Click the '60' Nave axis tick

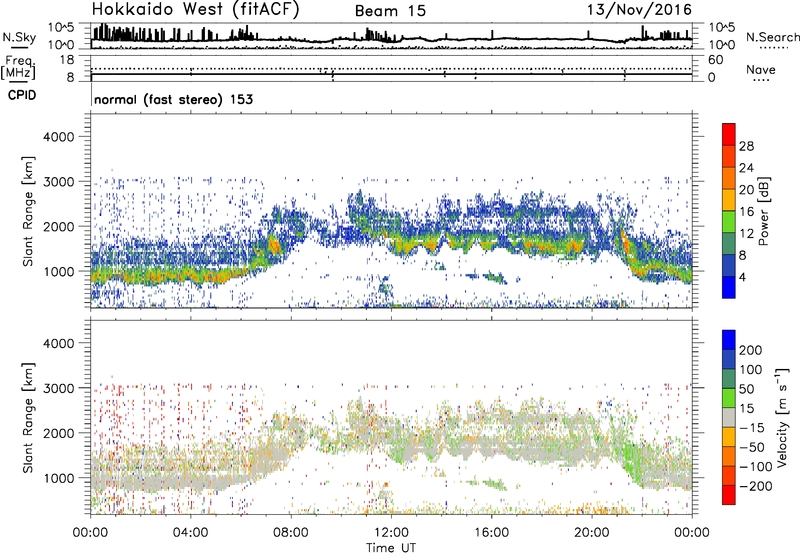[x=715, y=60]
